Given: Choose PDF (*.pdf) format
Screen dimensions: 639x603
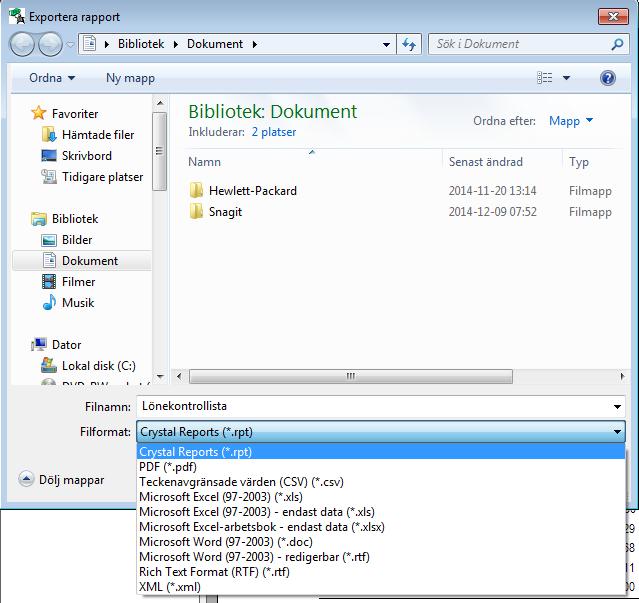Looking at the screenshot, I should 381,467.
